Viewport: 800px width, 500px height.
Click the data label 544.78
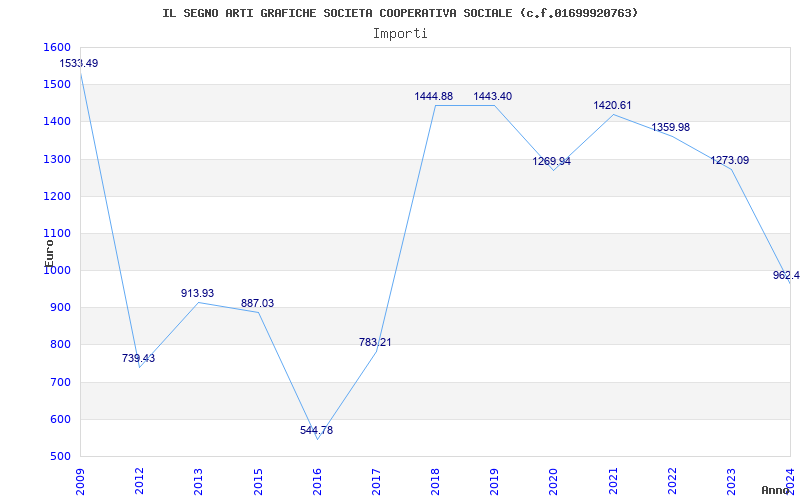pos(316,430)
